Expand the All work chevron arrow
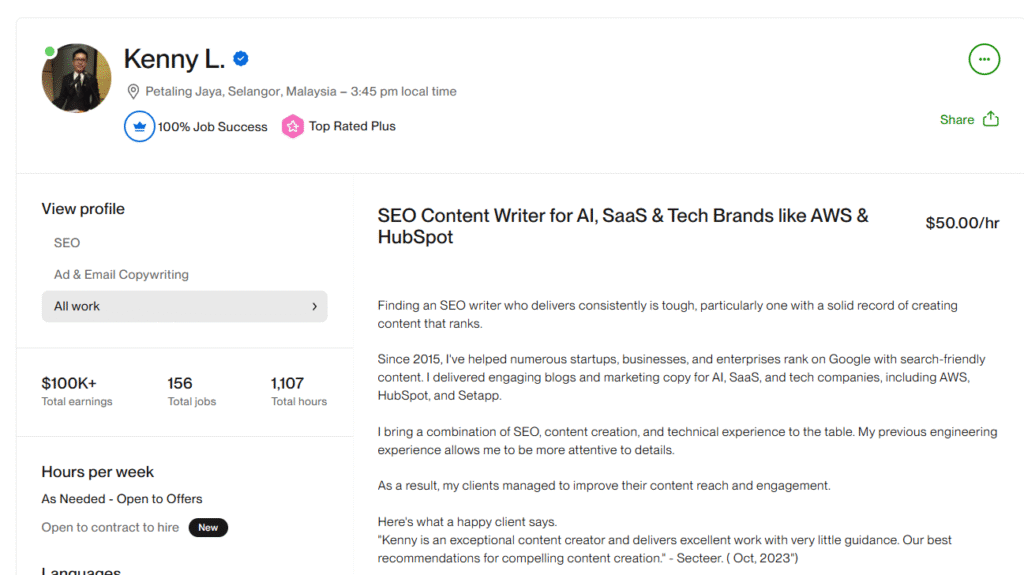 click(314, 307)
